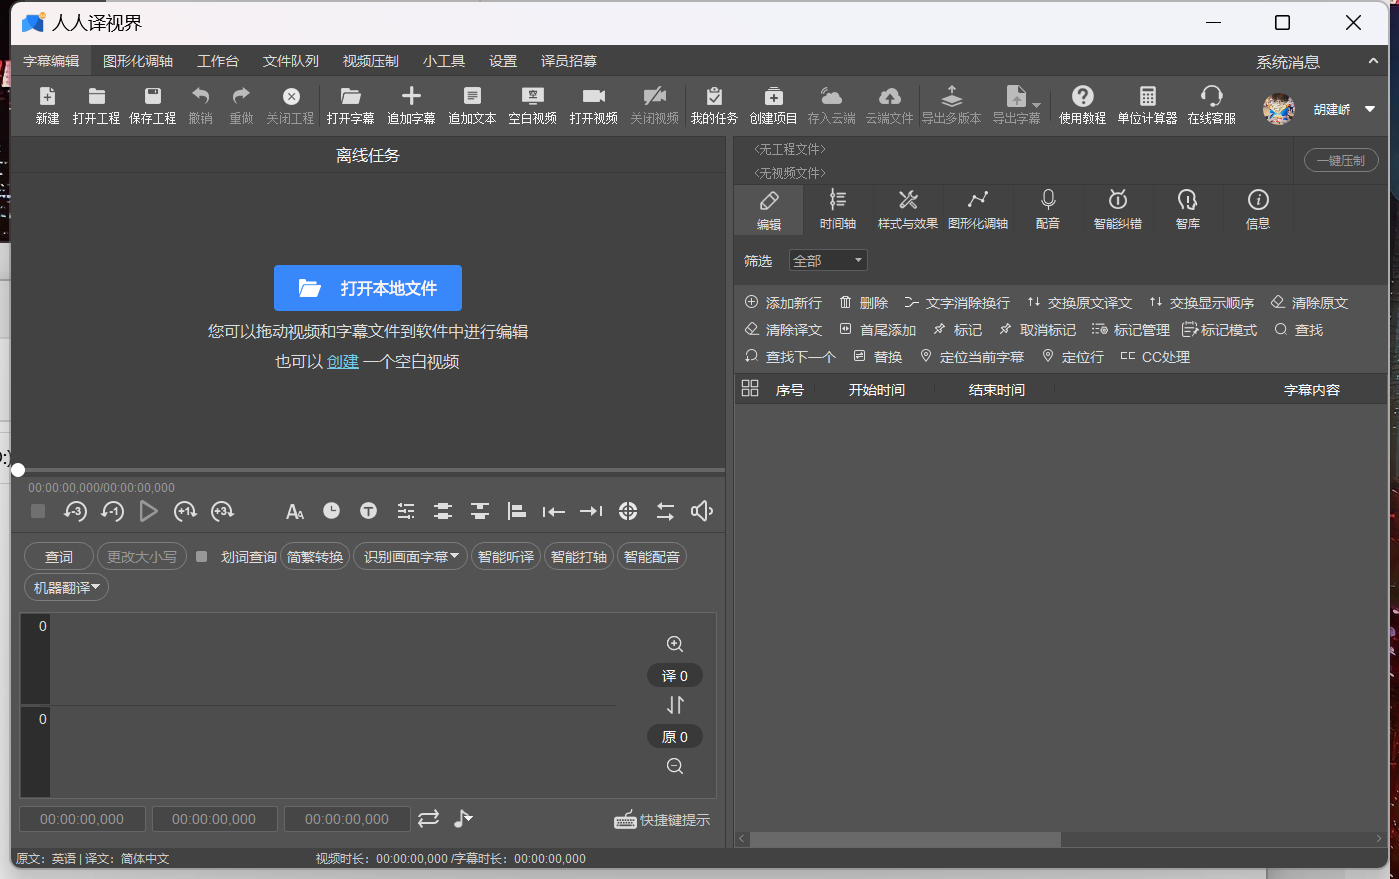Image resolution: width=1399 pixels, height=879 pixels.
Task: Open 我的任务 (my tasks) from the toolbar
Action: (x=713, y=105)
